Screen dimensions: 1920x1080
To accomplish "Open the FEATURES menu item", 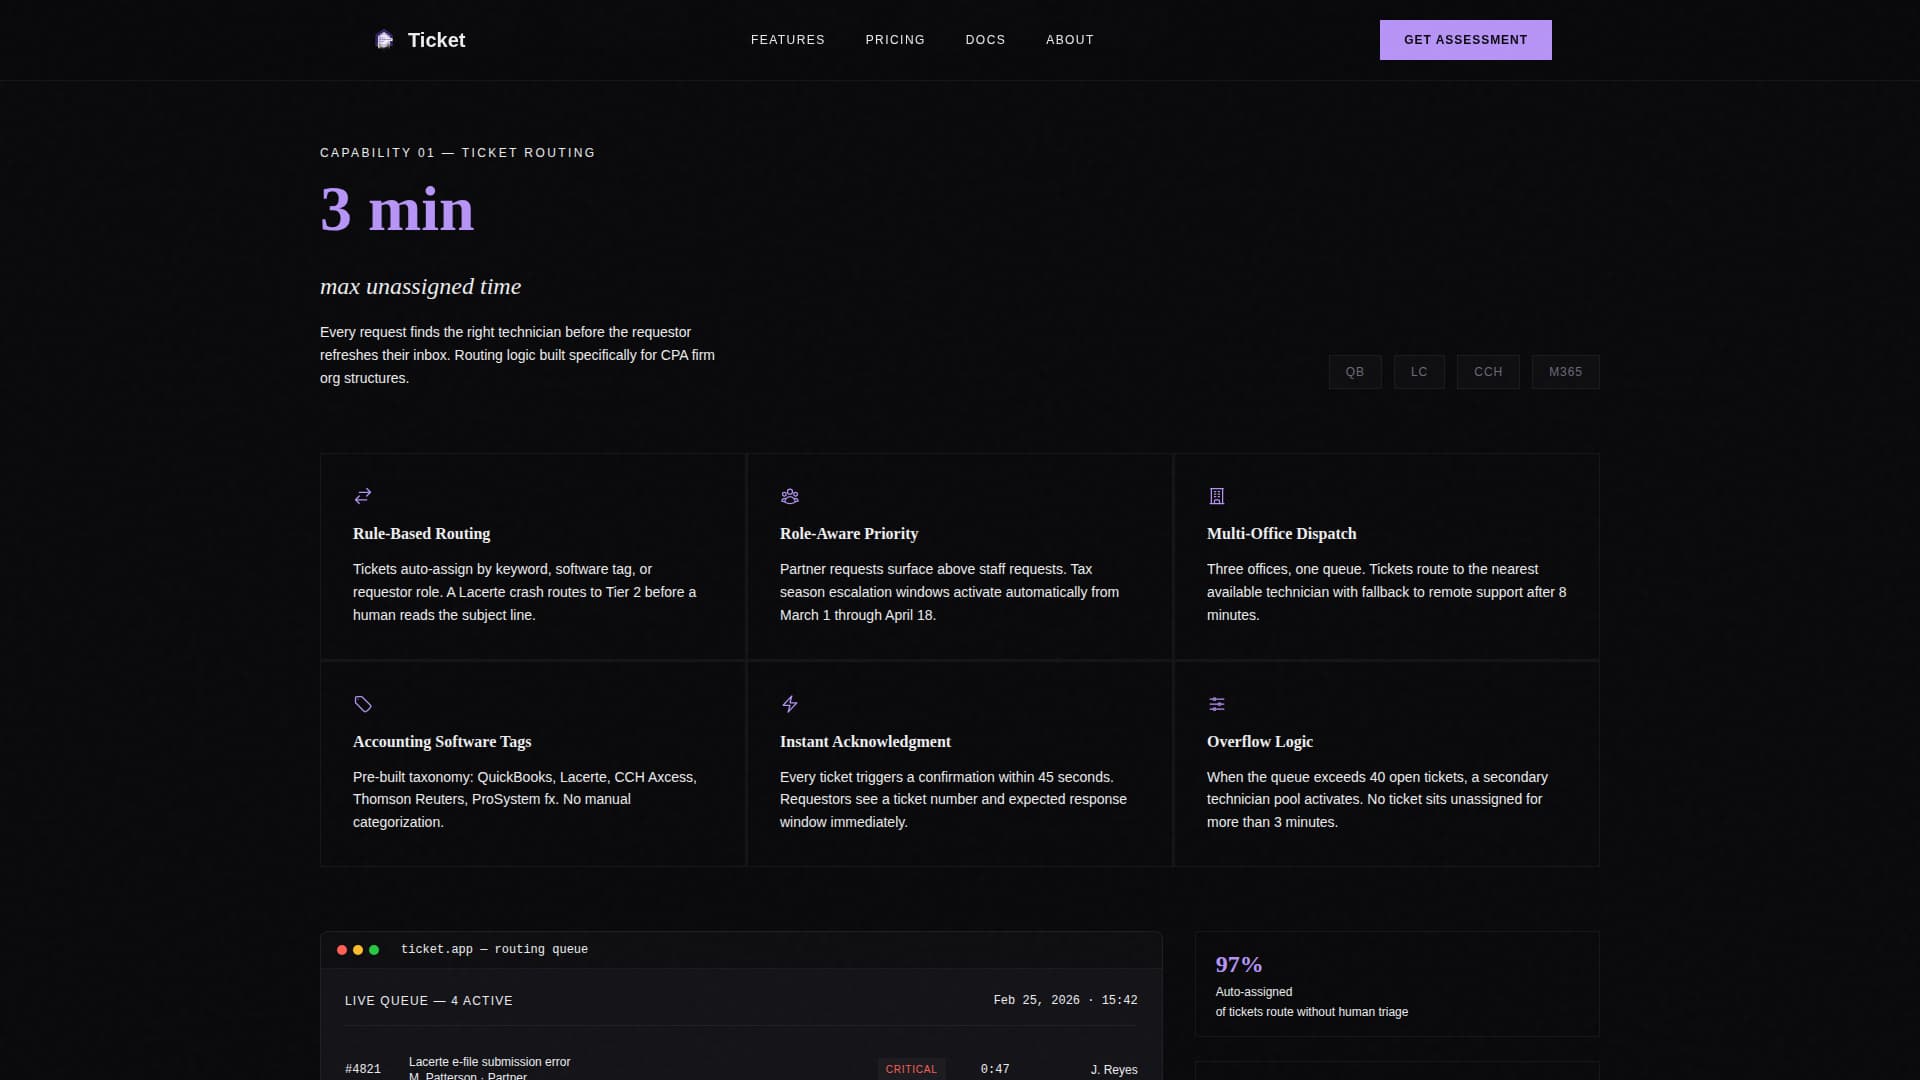I will coord(788,40).
